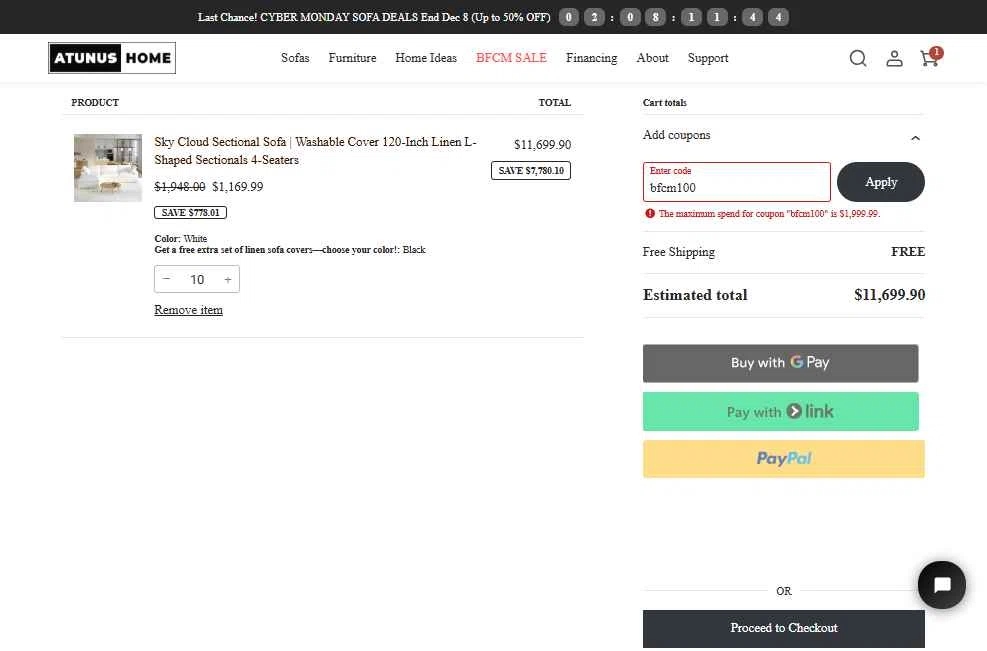Viewport: 987px width, 651px height.
Task: Click the SAVE $778.01 badge
Action: tap(190, 213)
